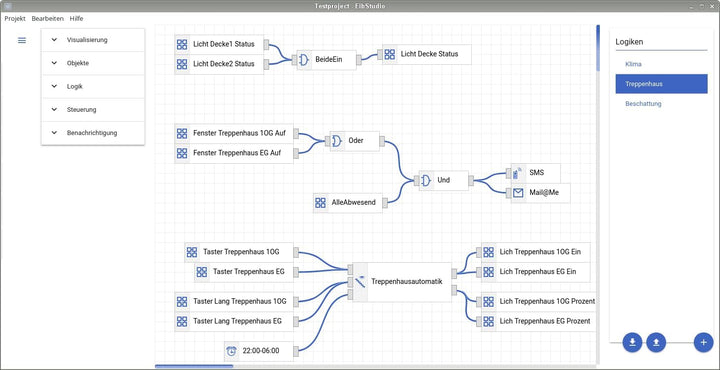720x370 pixels.
Task: Click the Mail@Me envelope icon
Action: click(518, 193)
